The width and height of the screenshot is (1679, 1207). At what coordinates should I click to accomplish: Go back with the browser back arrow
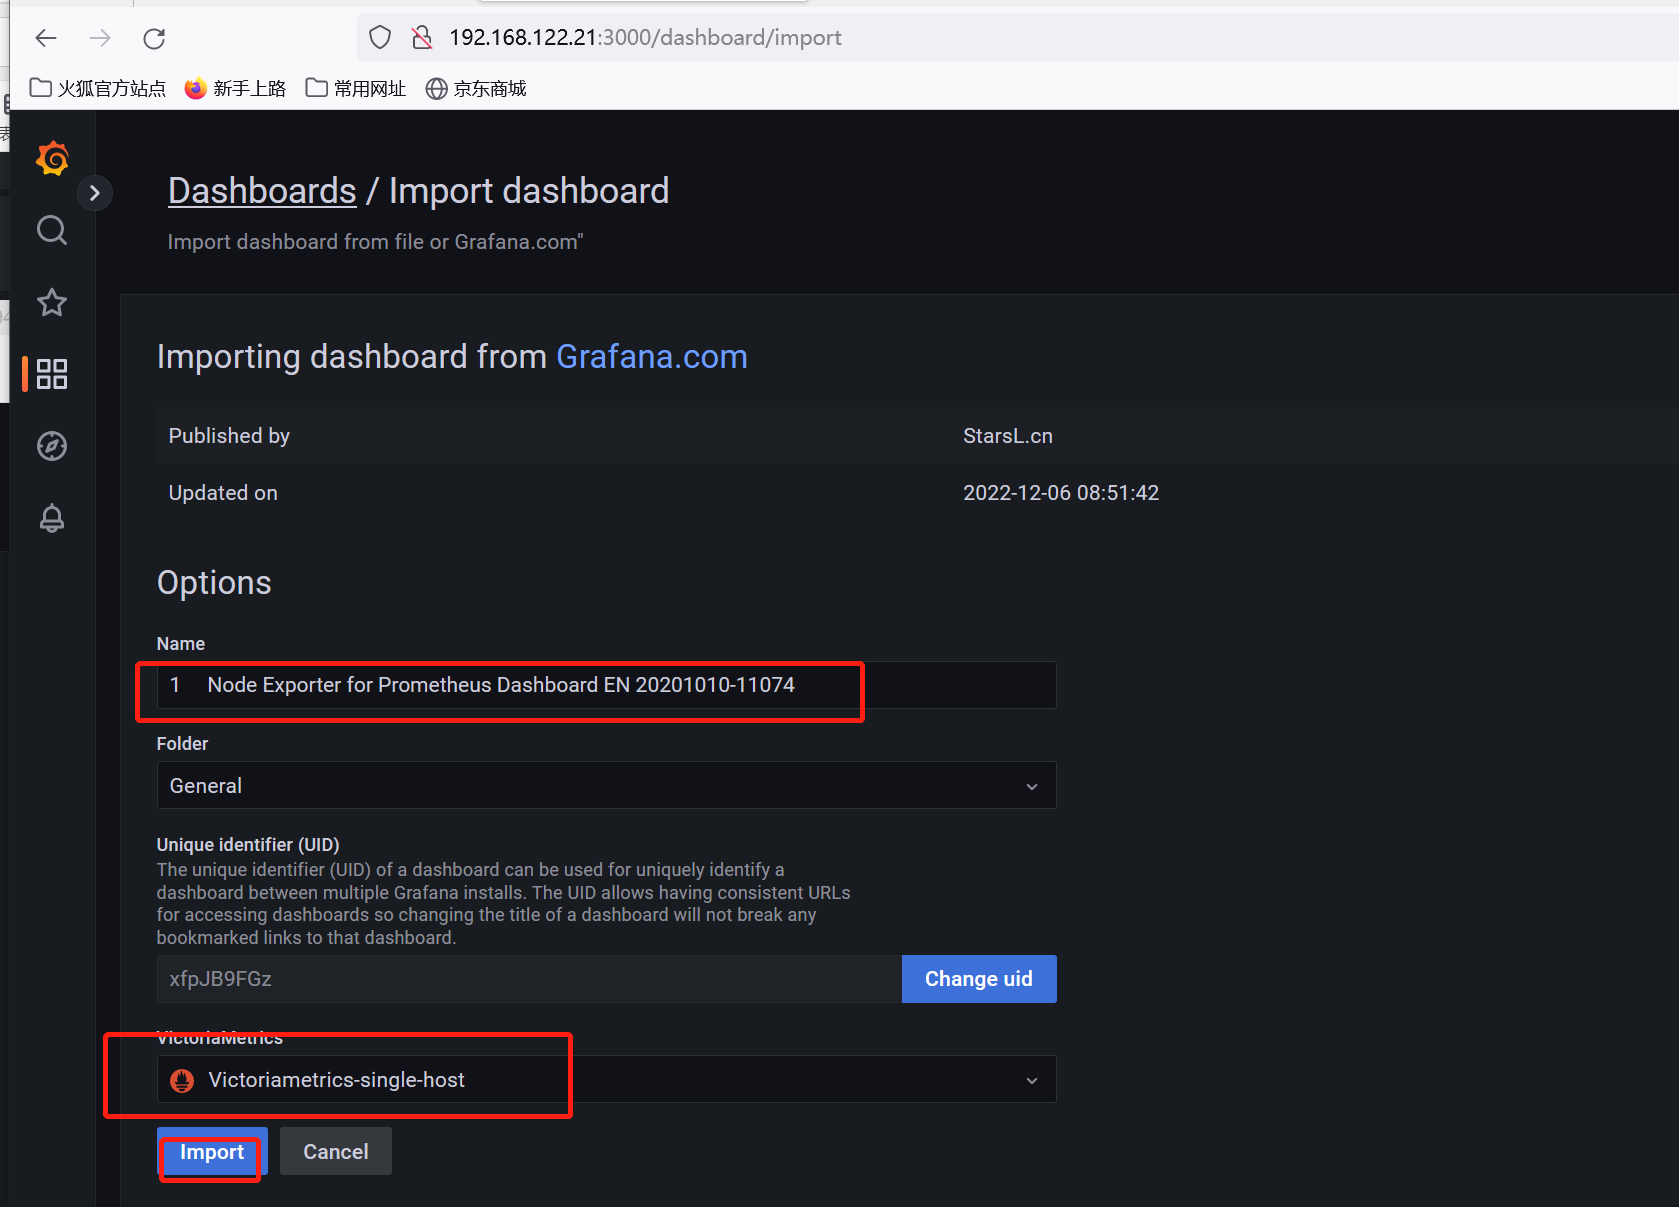click(x=46, y=38)
